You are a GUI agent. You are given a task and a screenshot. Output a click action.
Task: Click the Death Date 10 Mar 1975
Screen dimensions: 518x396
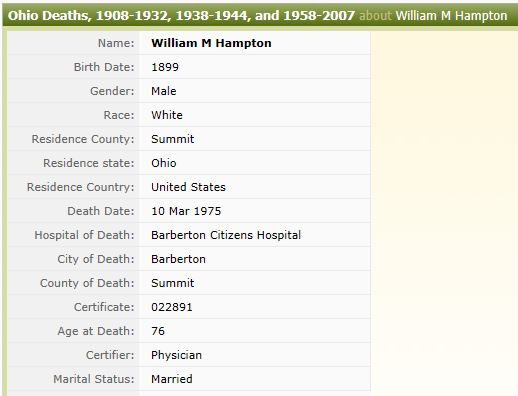click(186, 211)
